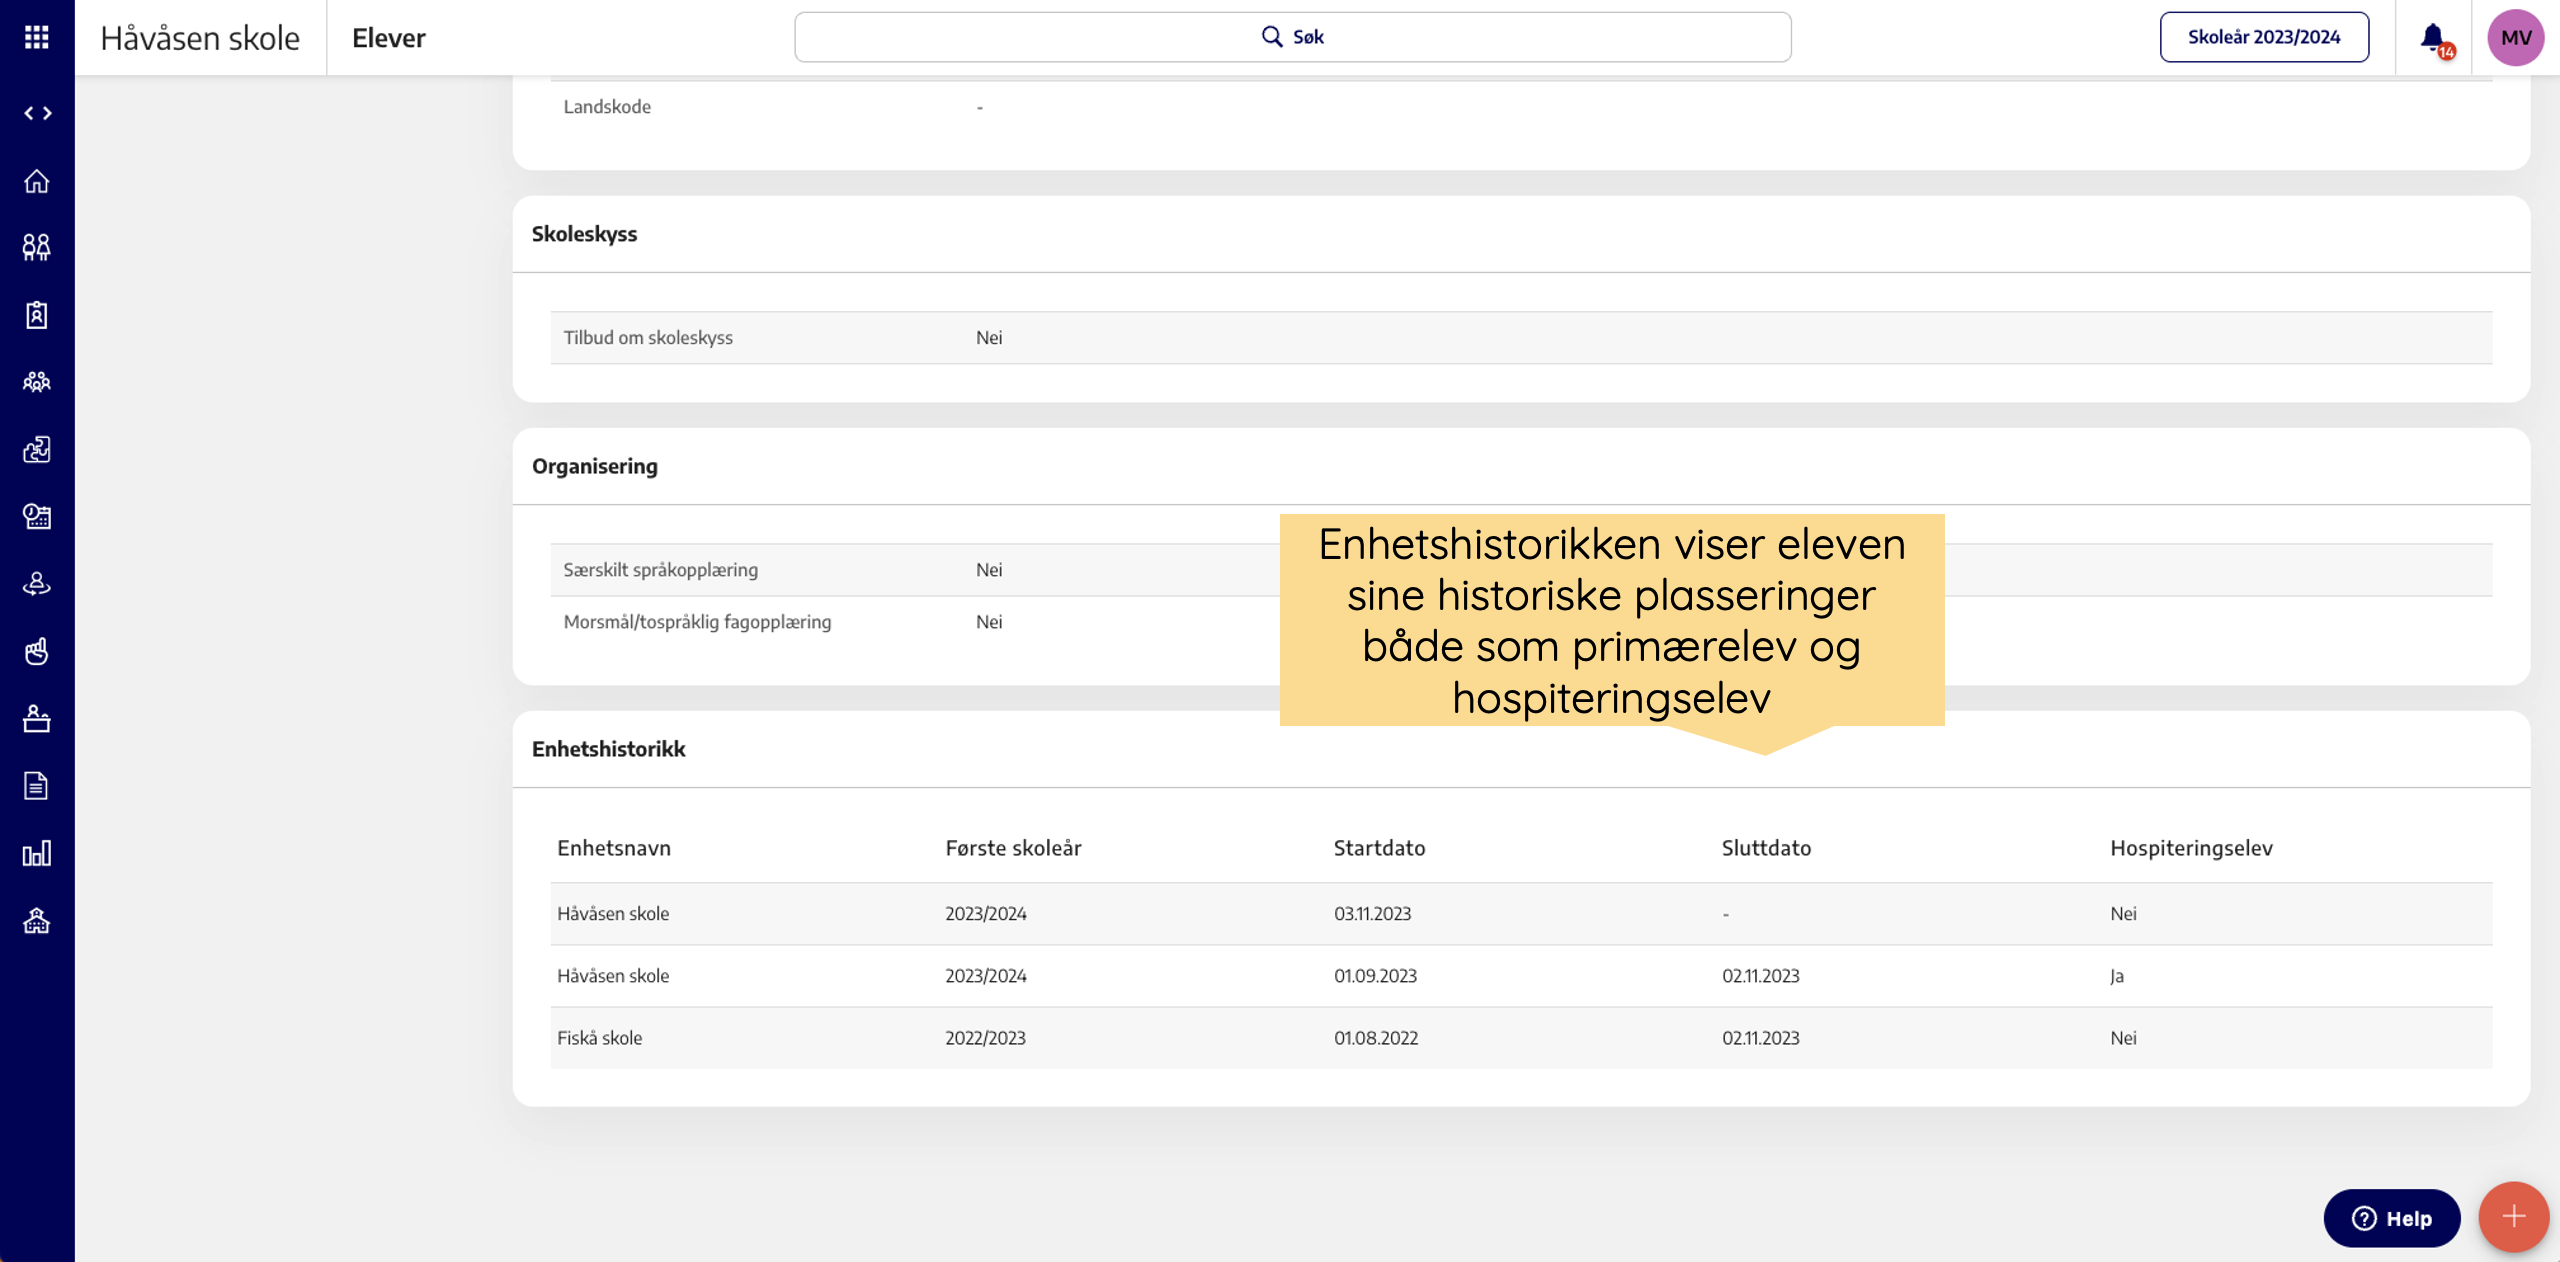The width and height of the screenshot is (2560, 1262).
Task: Click start date 03.11.2023
Action: tap(1372, 914)
